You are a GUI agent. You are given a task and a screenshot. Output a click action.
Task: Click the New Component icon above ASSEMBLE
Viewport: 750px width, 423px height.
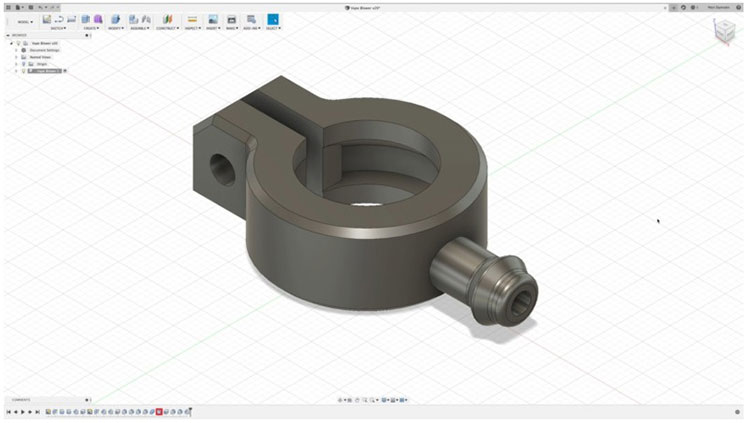pyautogui.click(x=133, y=19)
